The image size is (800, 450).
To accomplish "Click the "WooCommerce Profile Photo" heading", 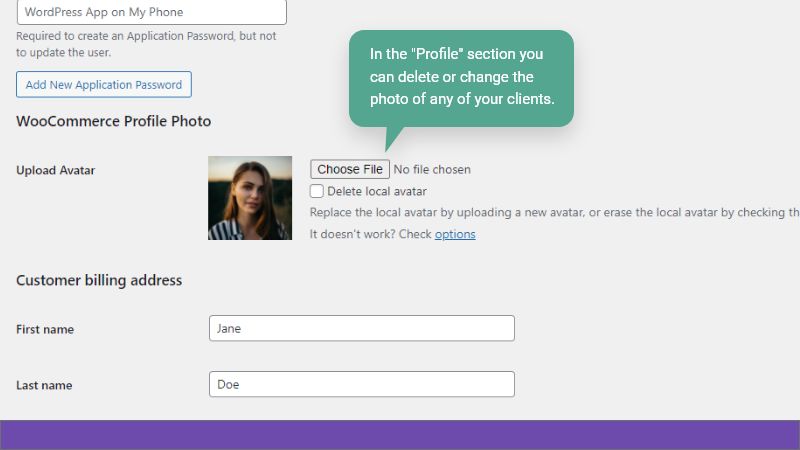I will [114, 121].
